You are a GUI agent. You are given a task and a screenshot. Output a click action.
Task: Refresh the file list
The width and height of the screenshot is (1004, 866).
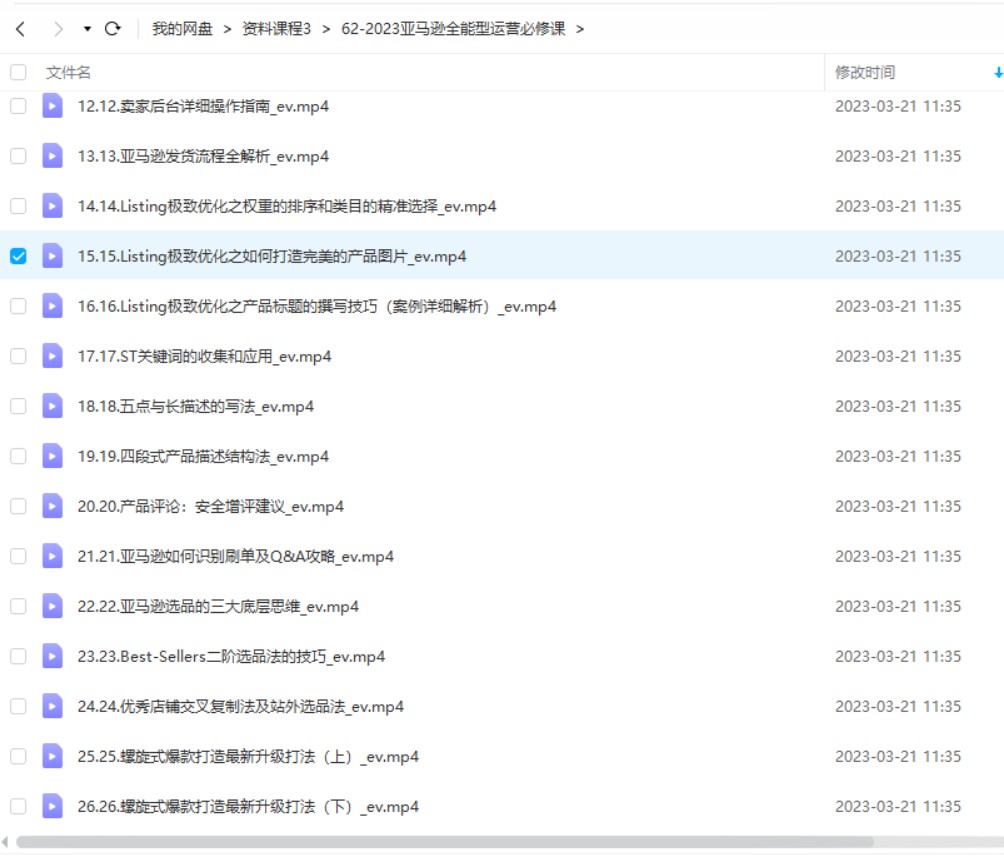(x=113, y=29)
